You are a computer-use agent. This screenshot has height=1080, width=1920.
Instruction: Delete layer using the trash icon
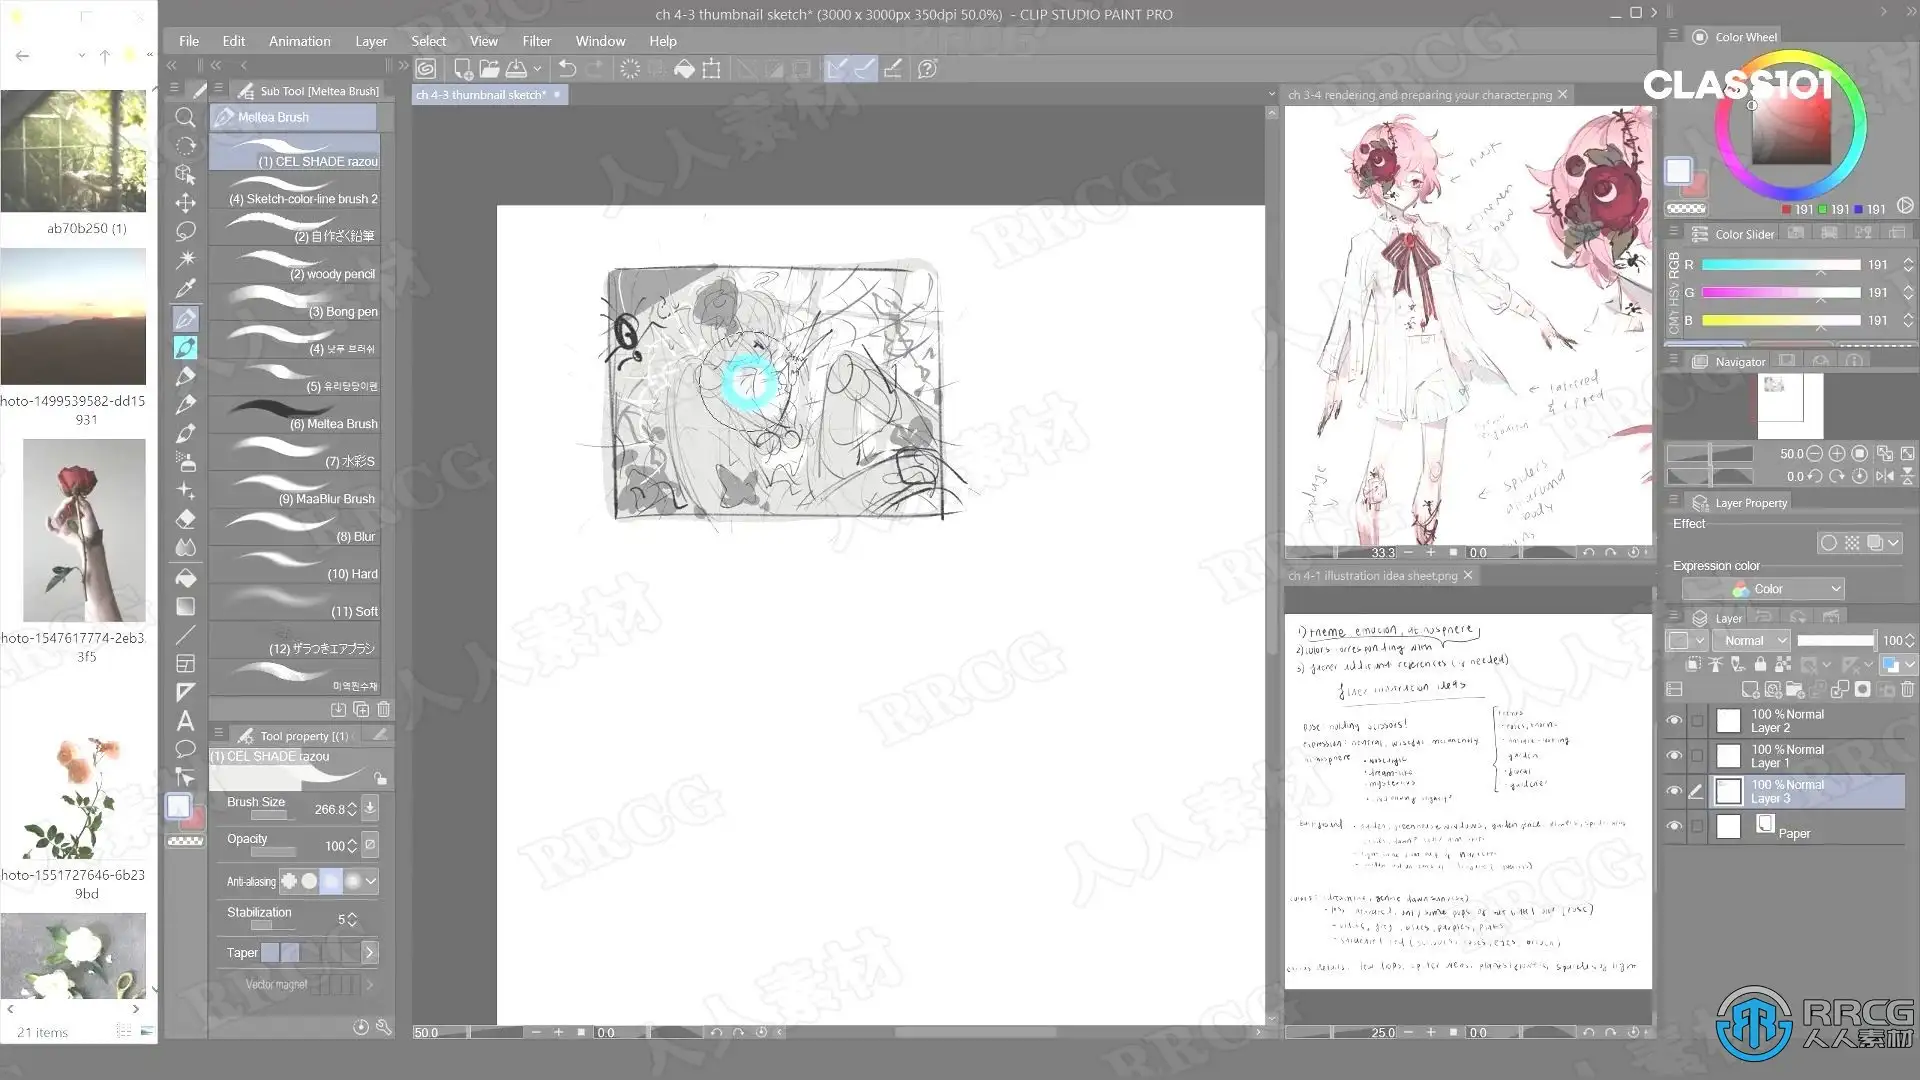(1908, 689)
